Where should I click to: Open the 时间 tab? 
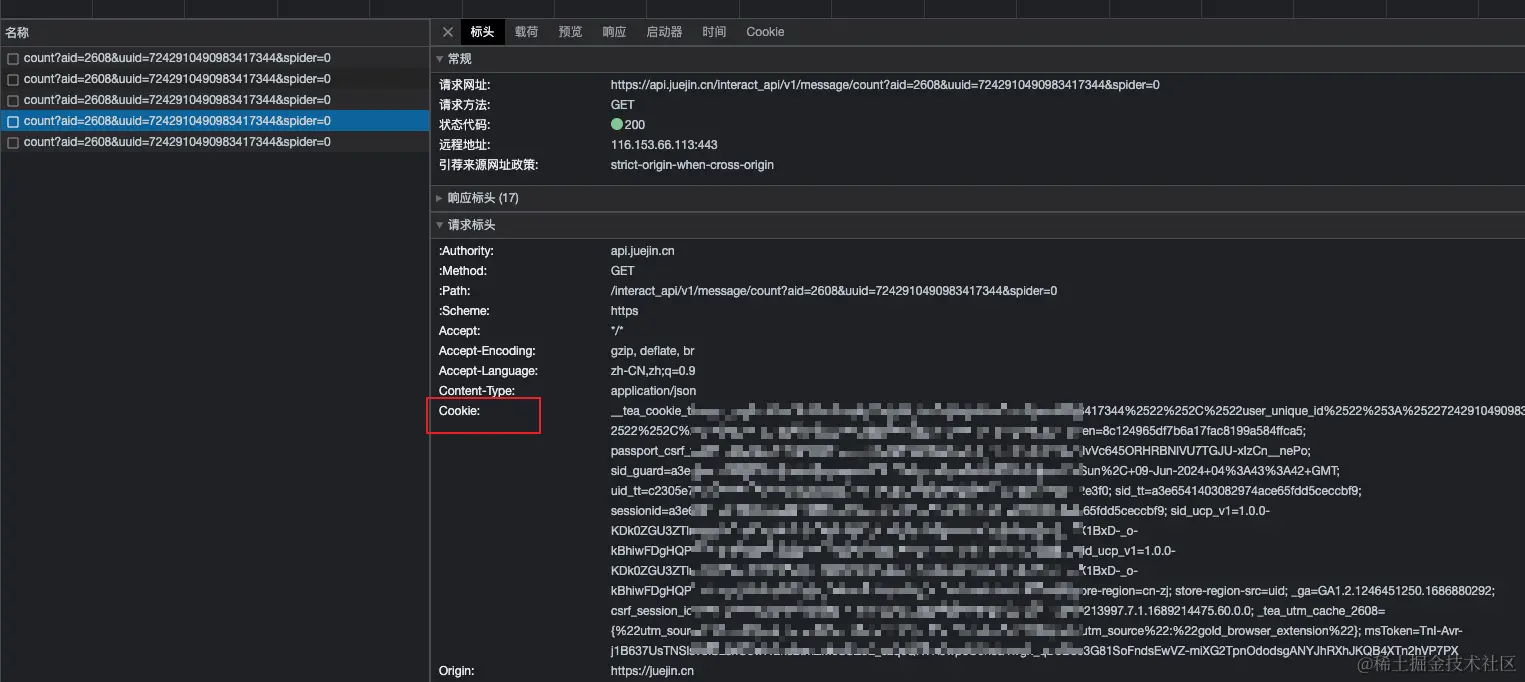(x=714, y=32)
